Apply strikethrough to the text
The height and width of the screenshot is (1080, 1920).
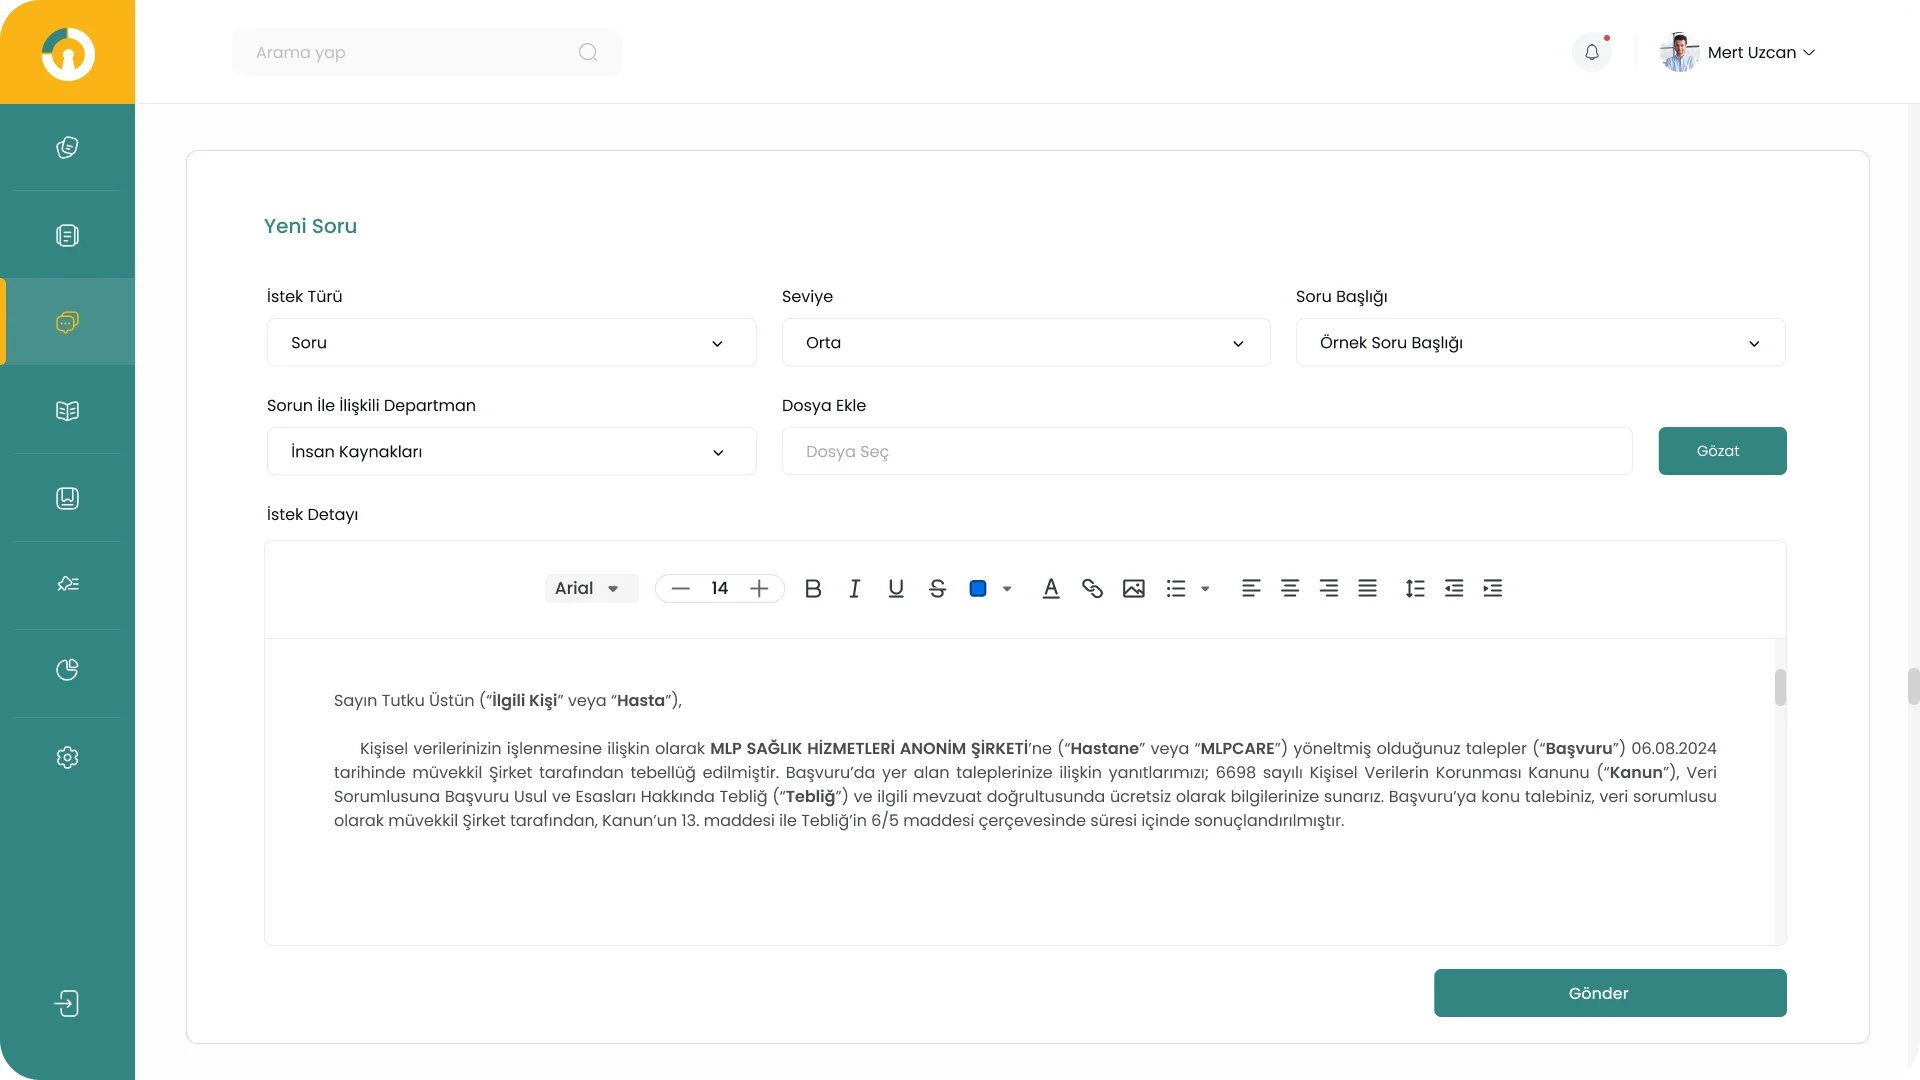point(937,589)
